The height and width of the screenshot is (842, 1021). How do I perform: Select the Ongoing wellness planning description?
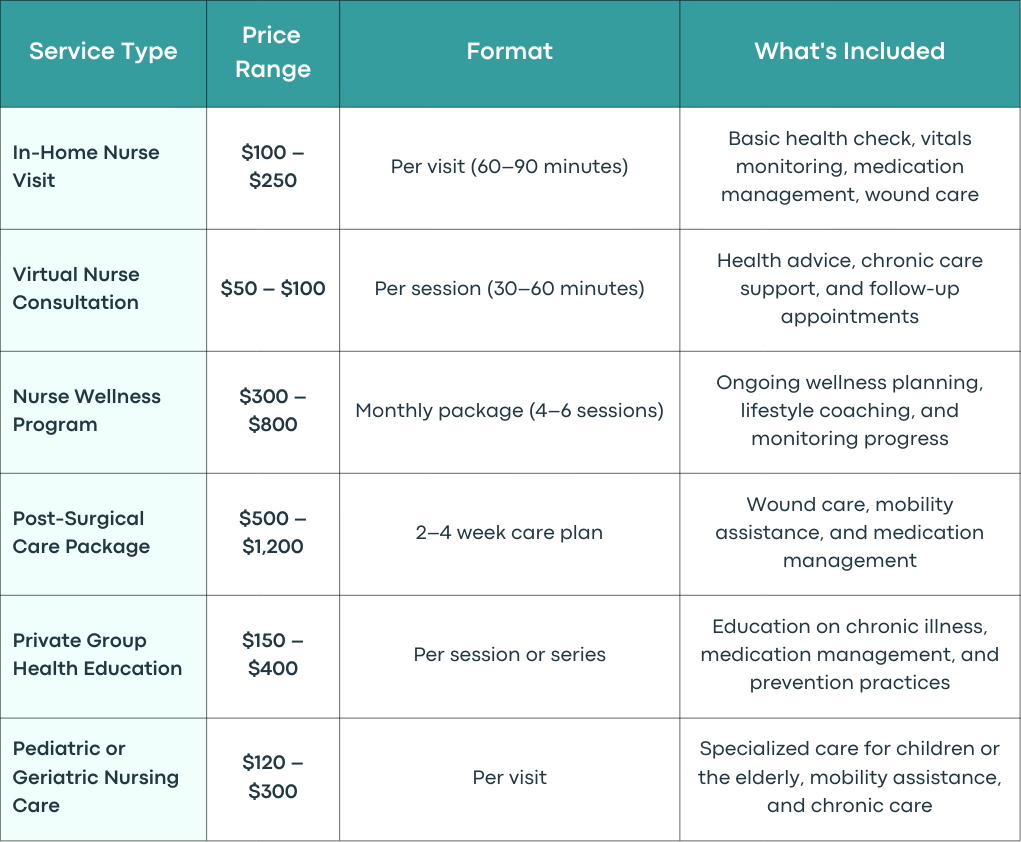(849, 410)
